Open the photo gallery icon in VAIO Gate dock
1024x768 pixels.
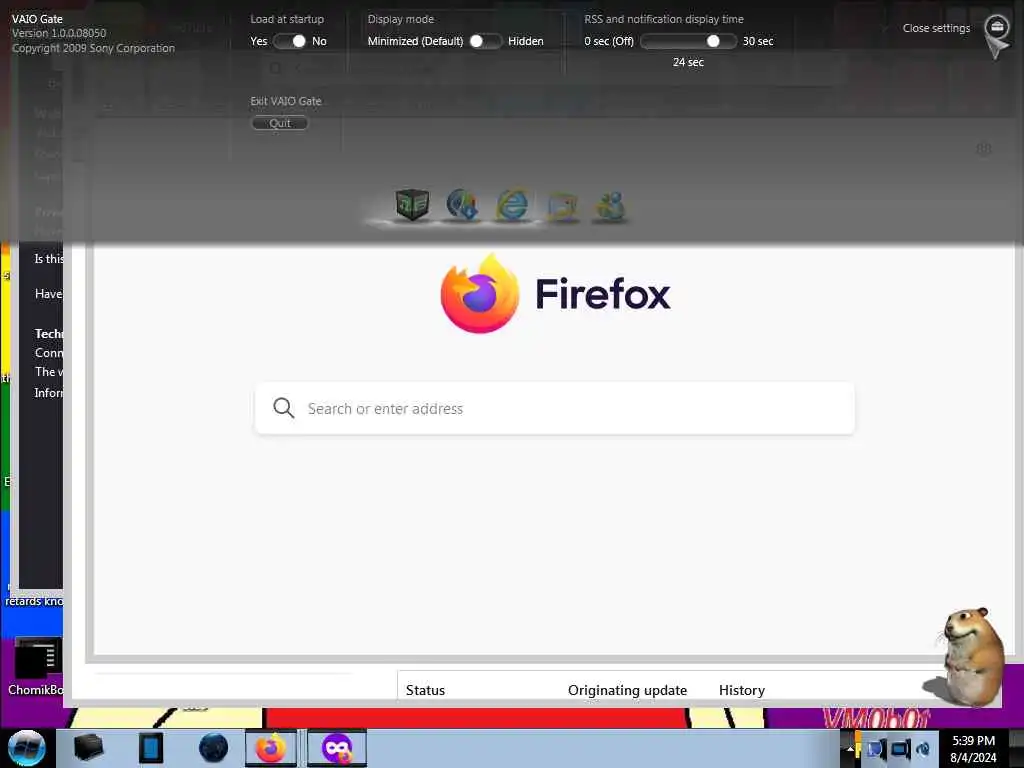click(562, 206)
